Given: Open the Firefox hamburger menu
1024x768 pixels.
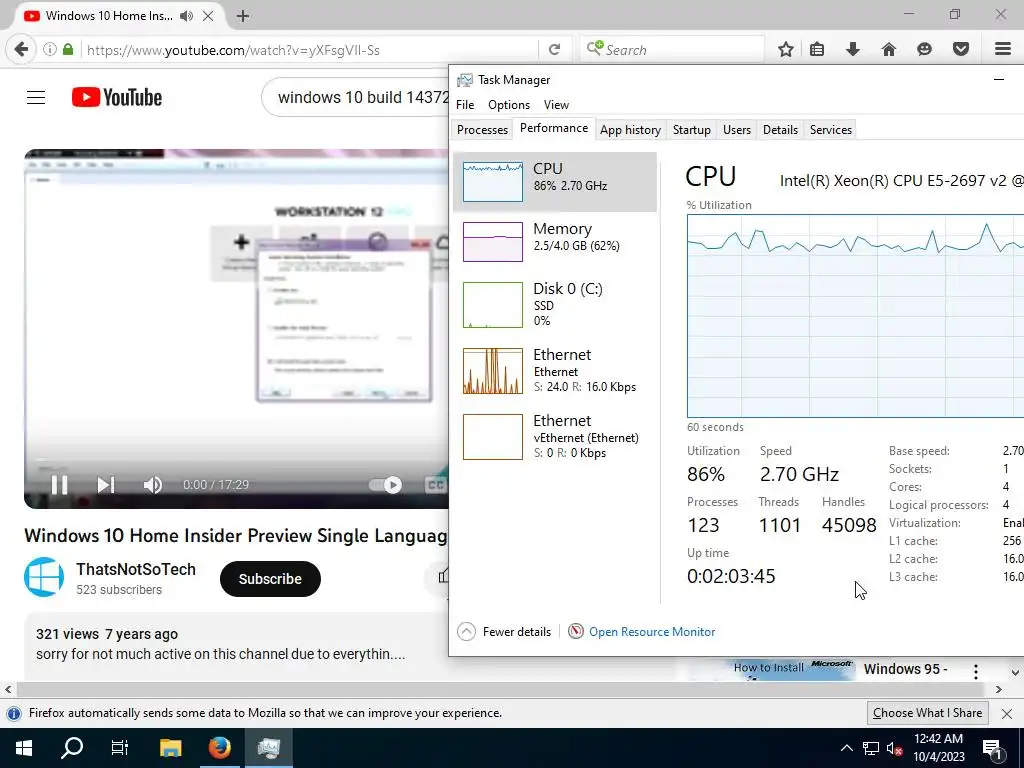Looking at the screenshot, I should 1003,49.
